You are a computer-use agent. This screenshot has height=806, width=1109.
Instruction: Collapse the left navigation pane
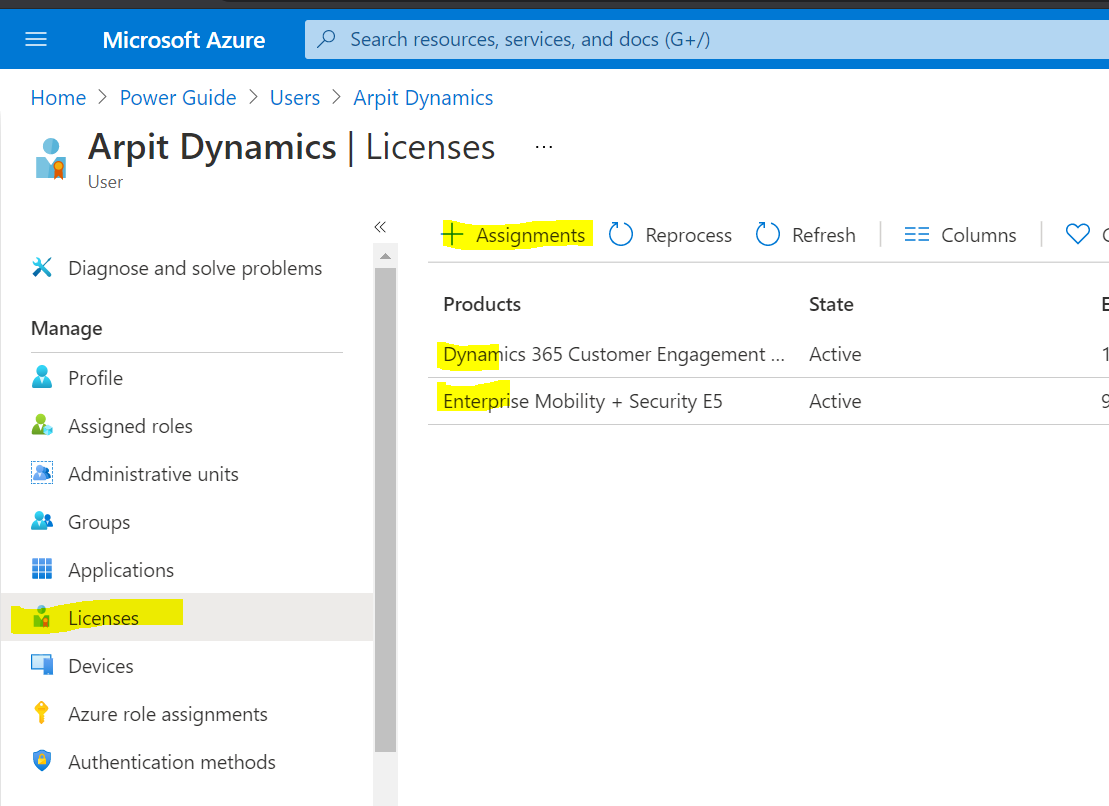380,227
